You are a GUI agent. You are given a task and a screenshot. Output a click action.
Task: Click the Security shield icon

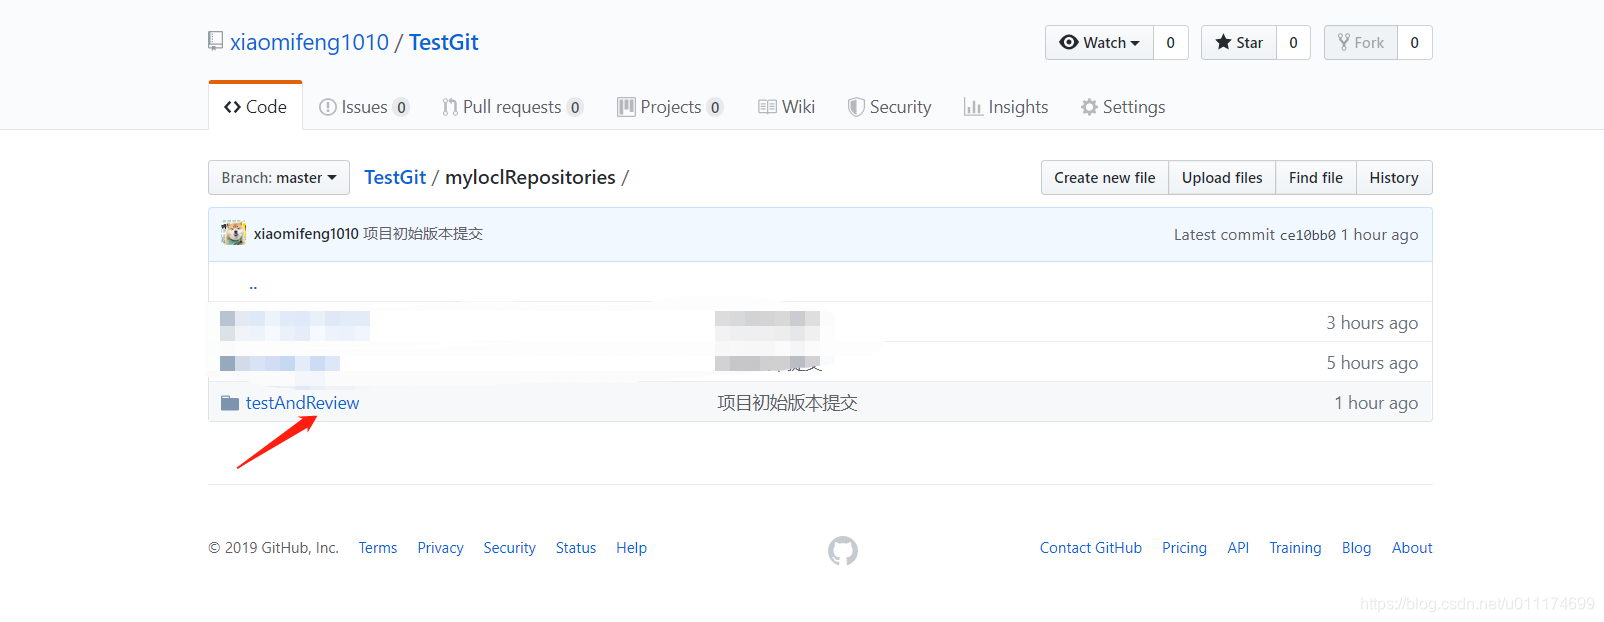pyautogui.click(x=856, y=107)
